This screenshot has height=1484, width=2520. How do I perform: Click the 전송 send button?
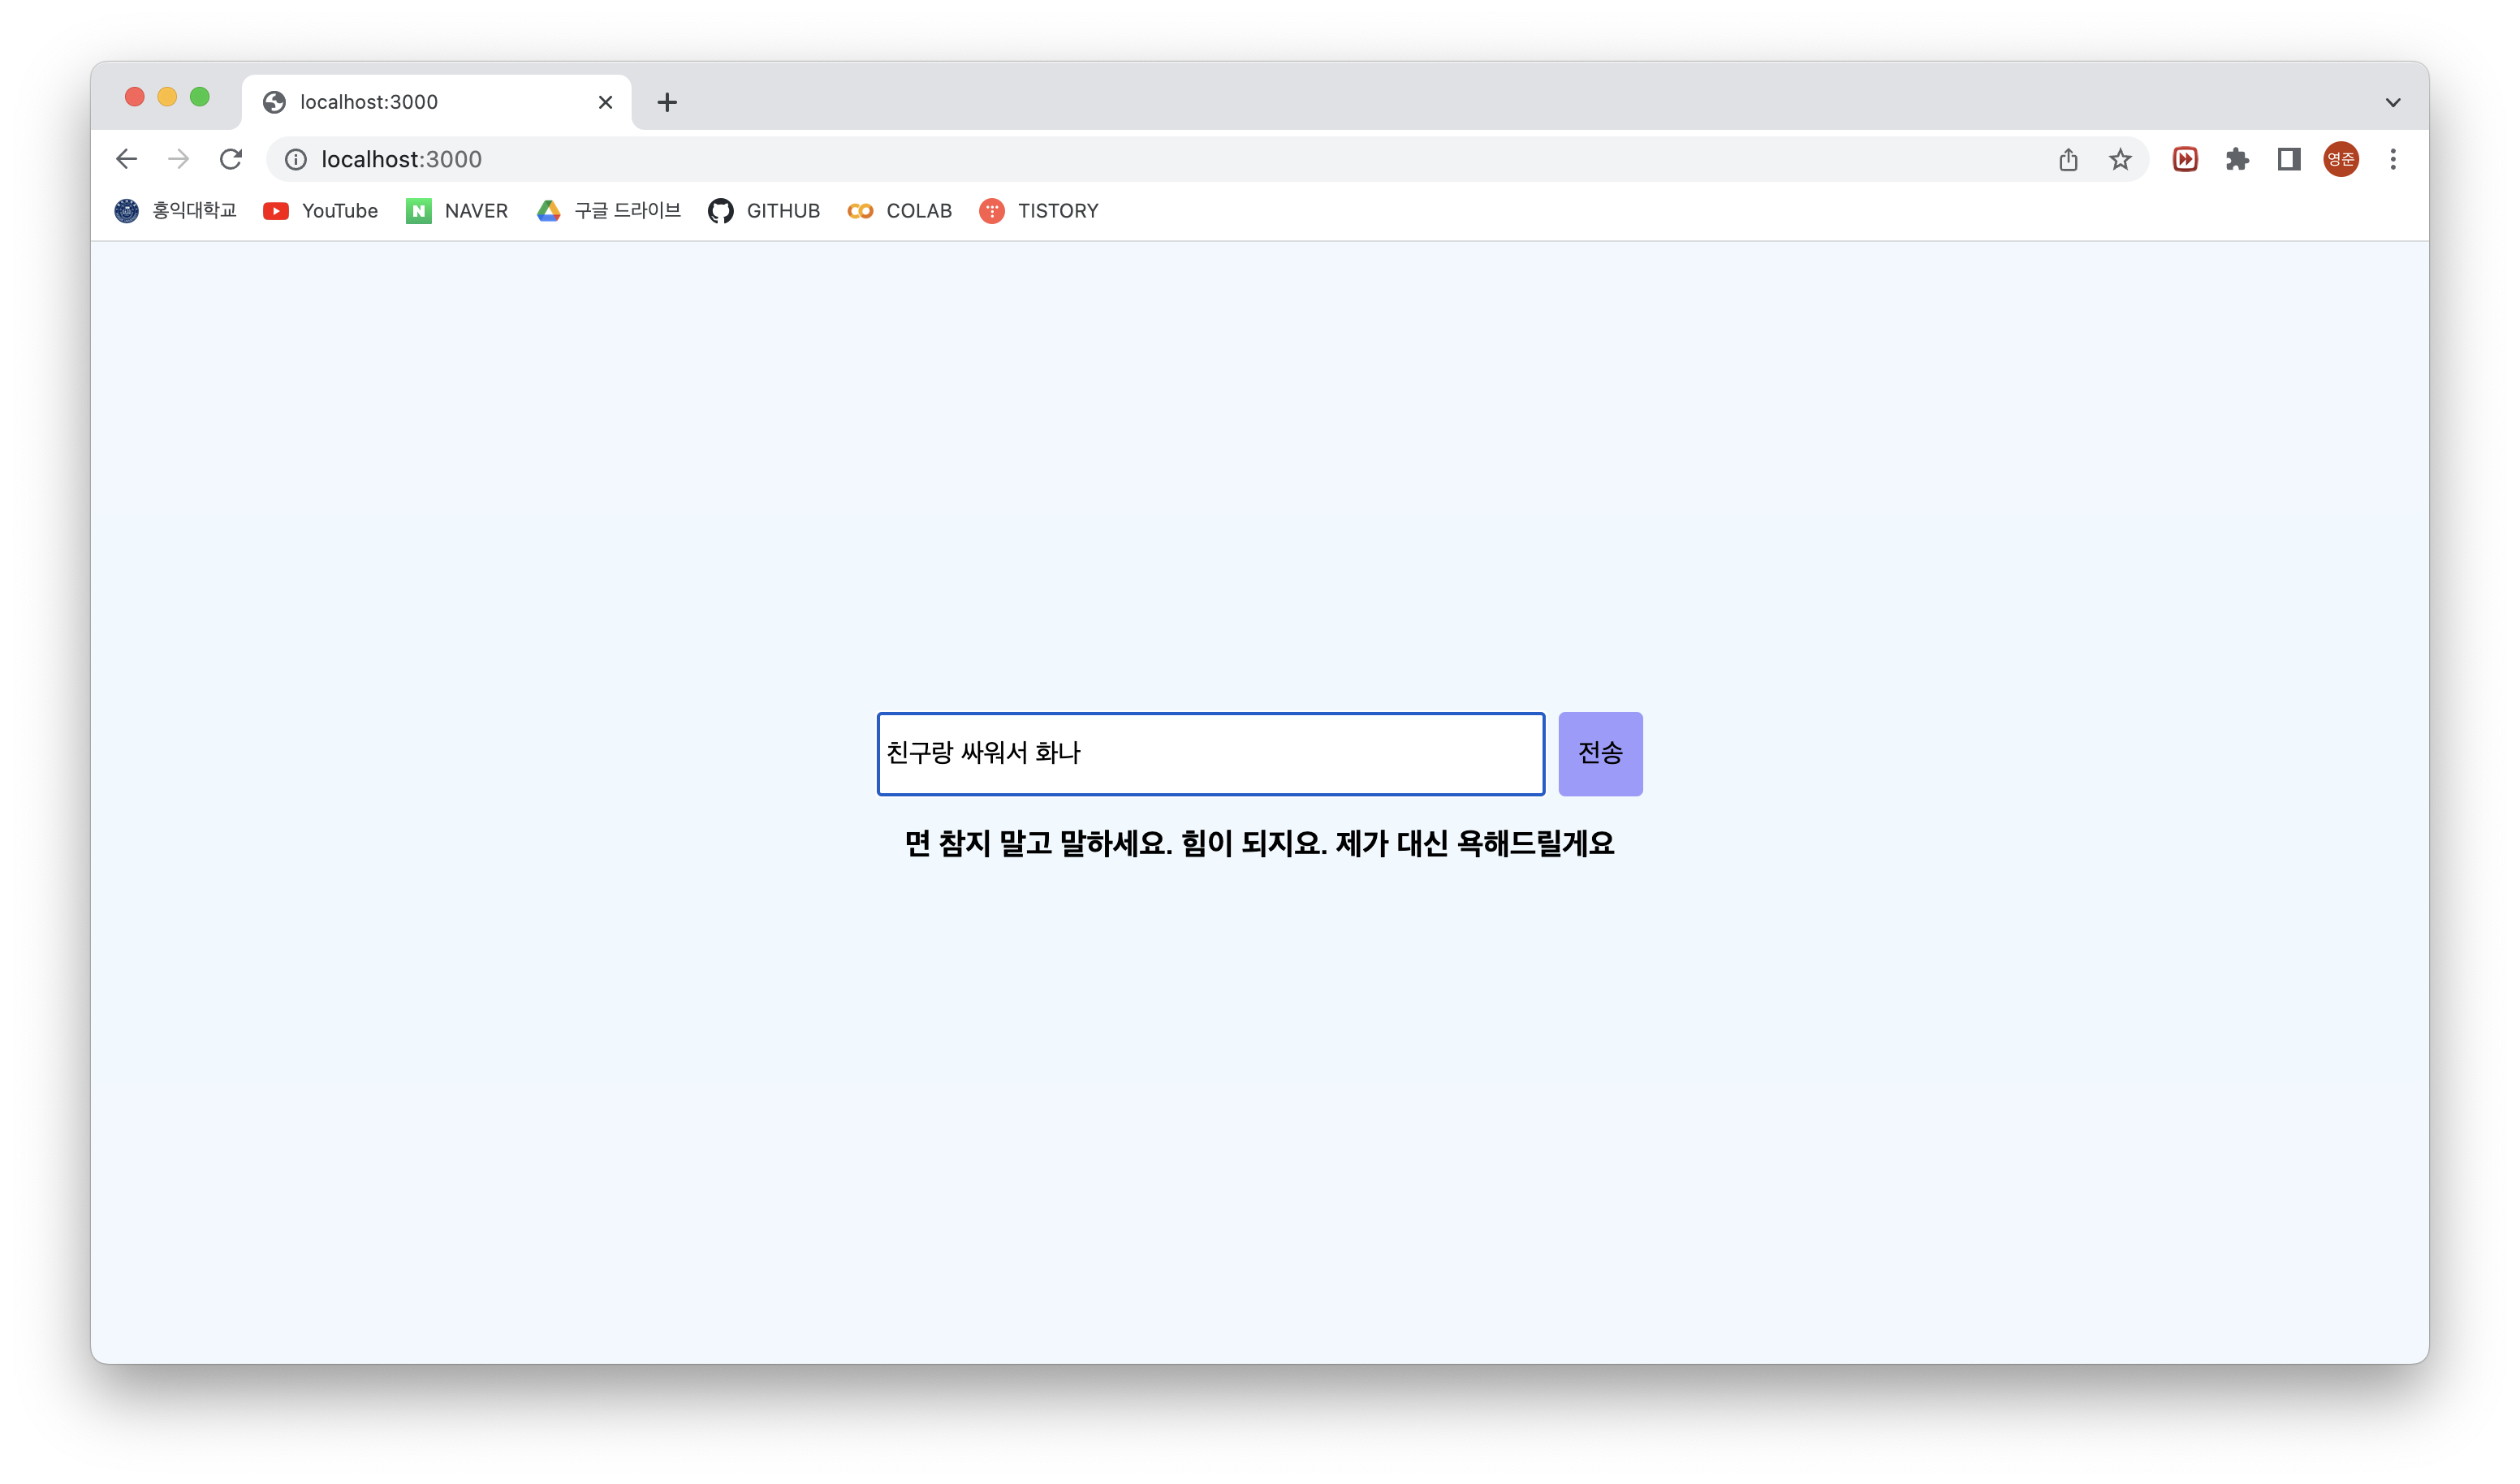click(x=1600, y=754)
